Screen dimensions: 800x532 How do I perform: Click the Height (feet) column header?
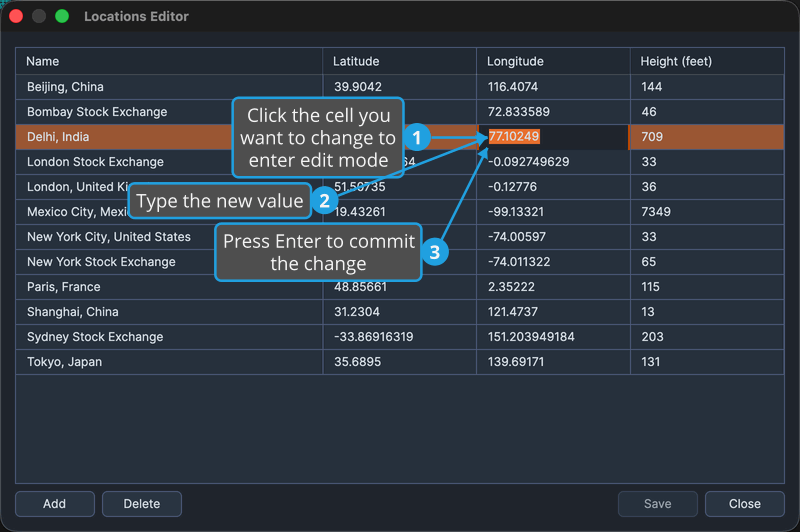[x=707, y=61]
